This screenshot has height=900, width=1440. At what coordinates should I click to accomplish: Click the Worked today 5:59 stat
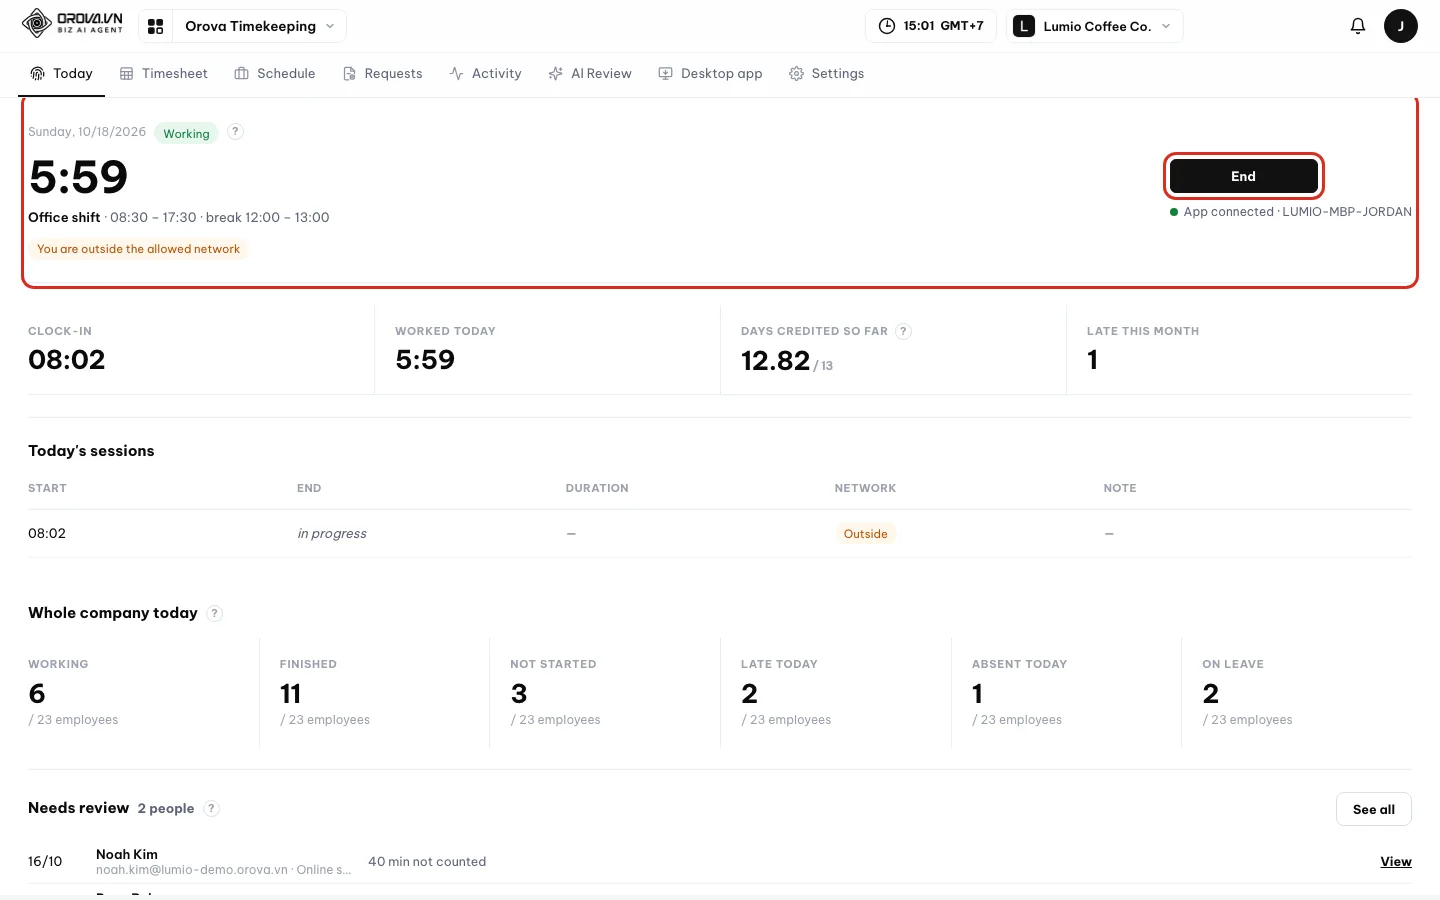547,349
